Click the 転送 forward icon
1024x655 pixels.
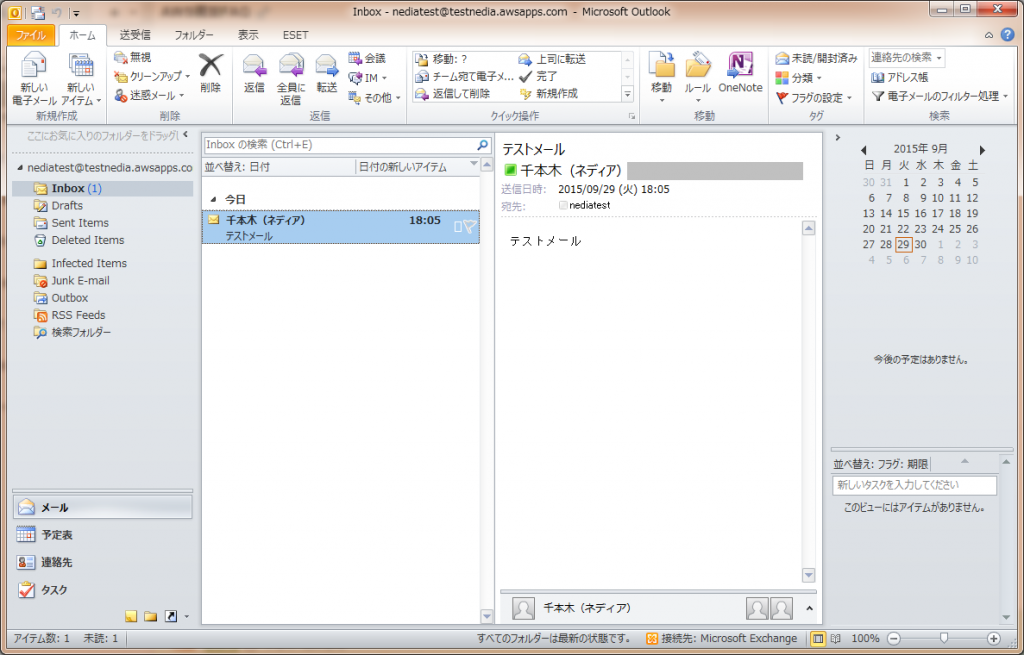click(x=327, y=67)
